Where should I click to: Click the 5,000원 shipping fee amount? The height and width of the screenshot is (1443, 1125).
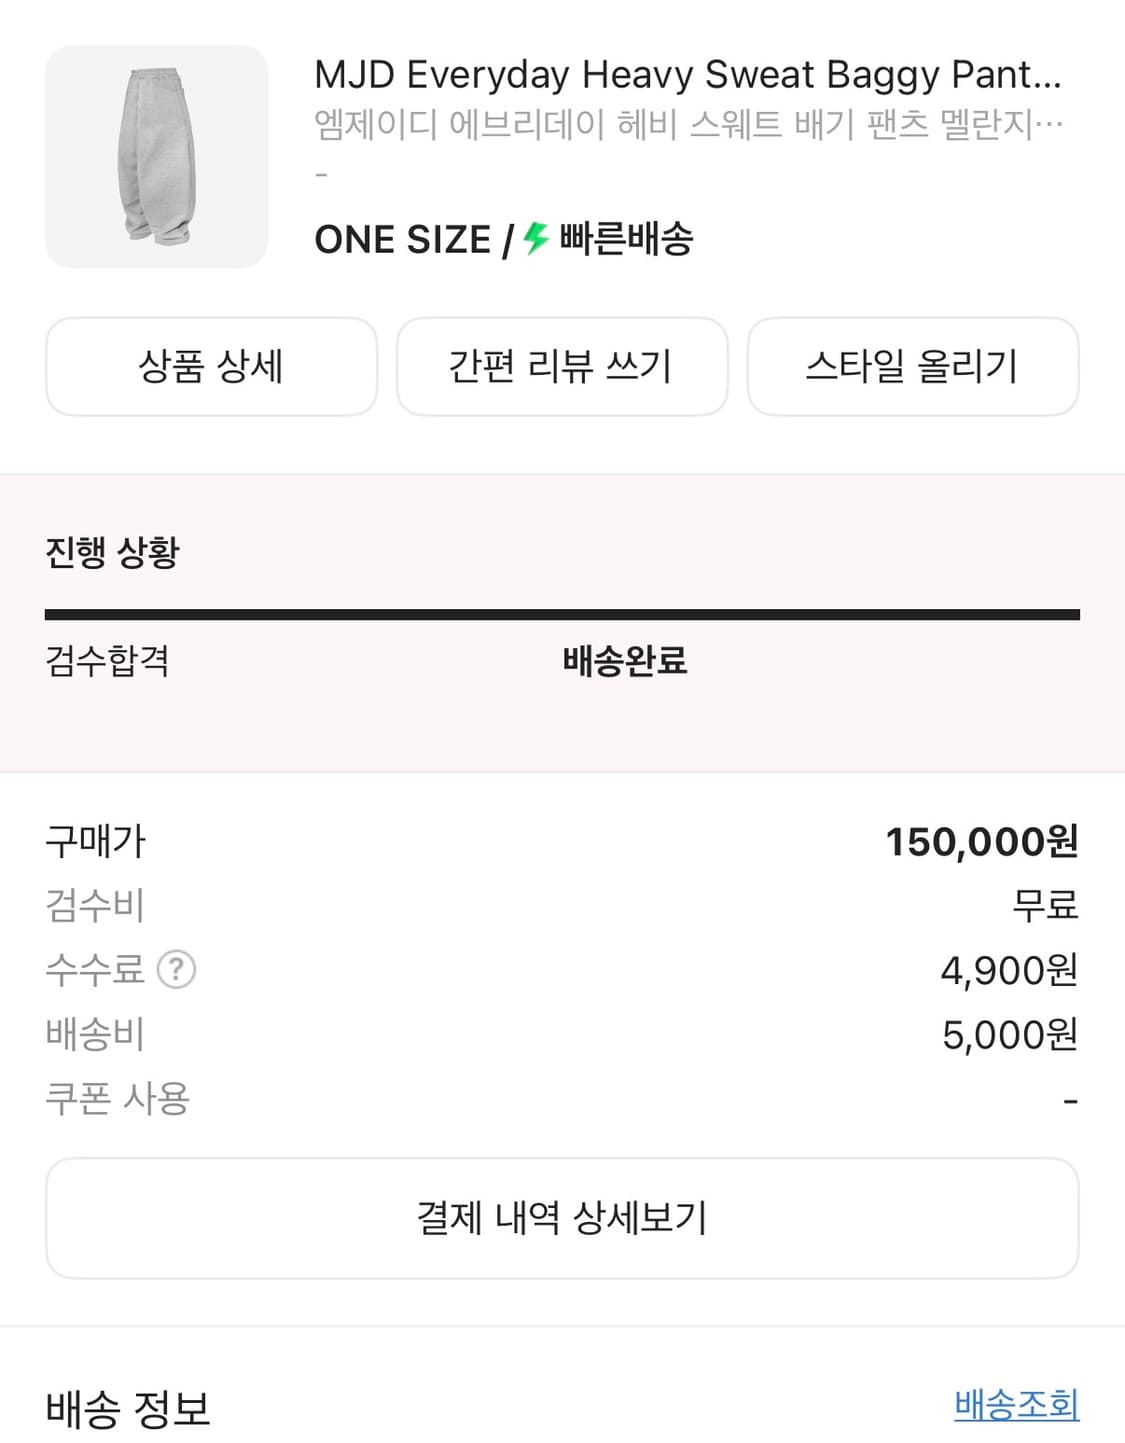click(1010, 1035)
